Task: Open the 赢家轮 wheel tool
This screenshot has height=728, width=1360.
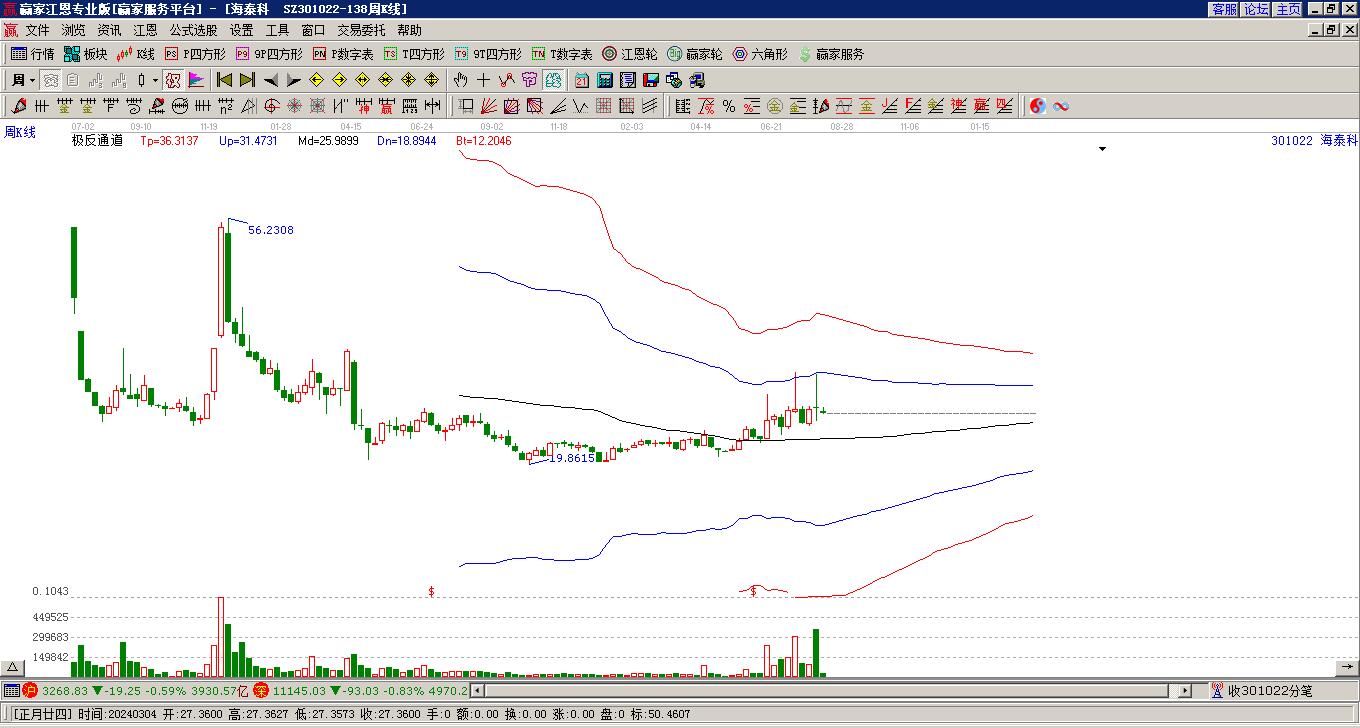Action: tap(695, 54)
